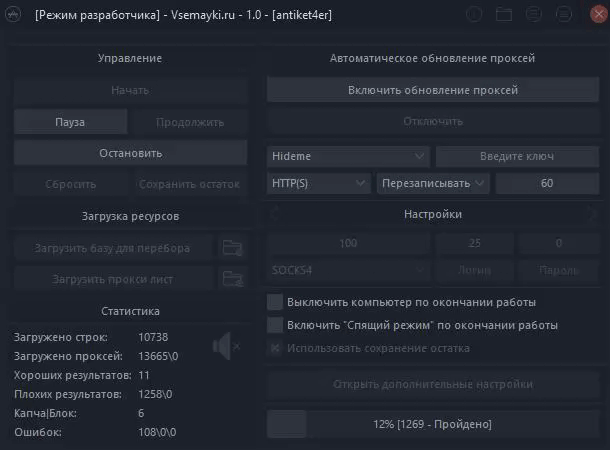This screenshot has height=450, width=610.
Task: Click the Сбросить button
Action: pos(70,184)
